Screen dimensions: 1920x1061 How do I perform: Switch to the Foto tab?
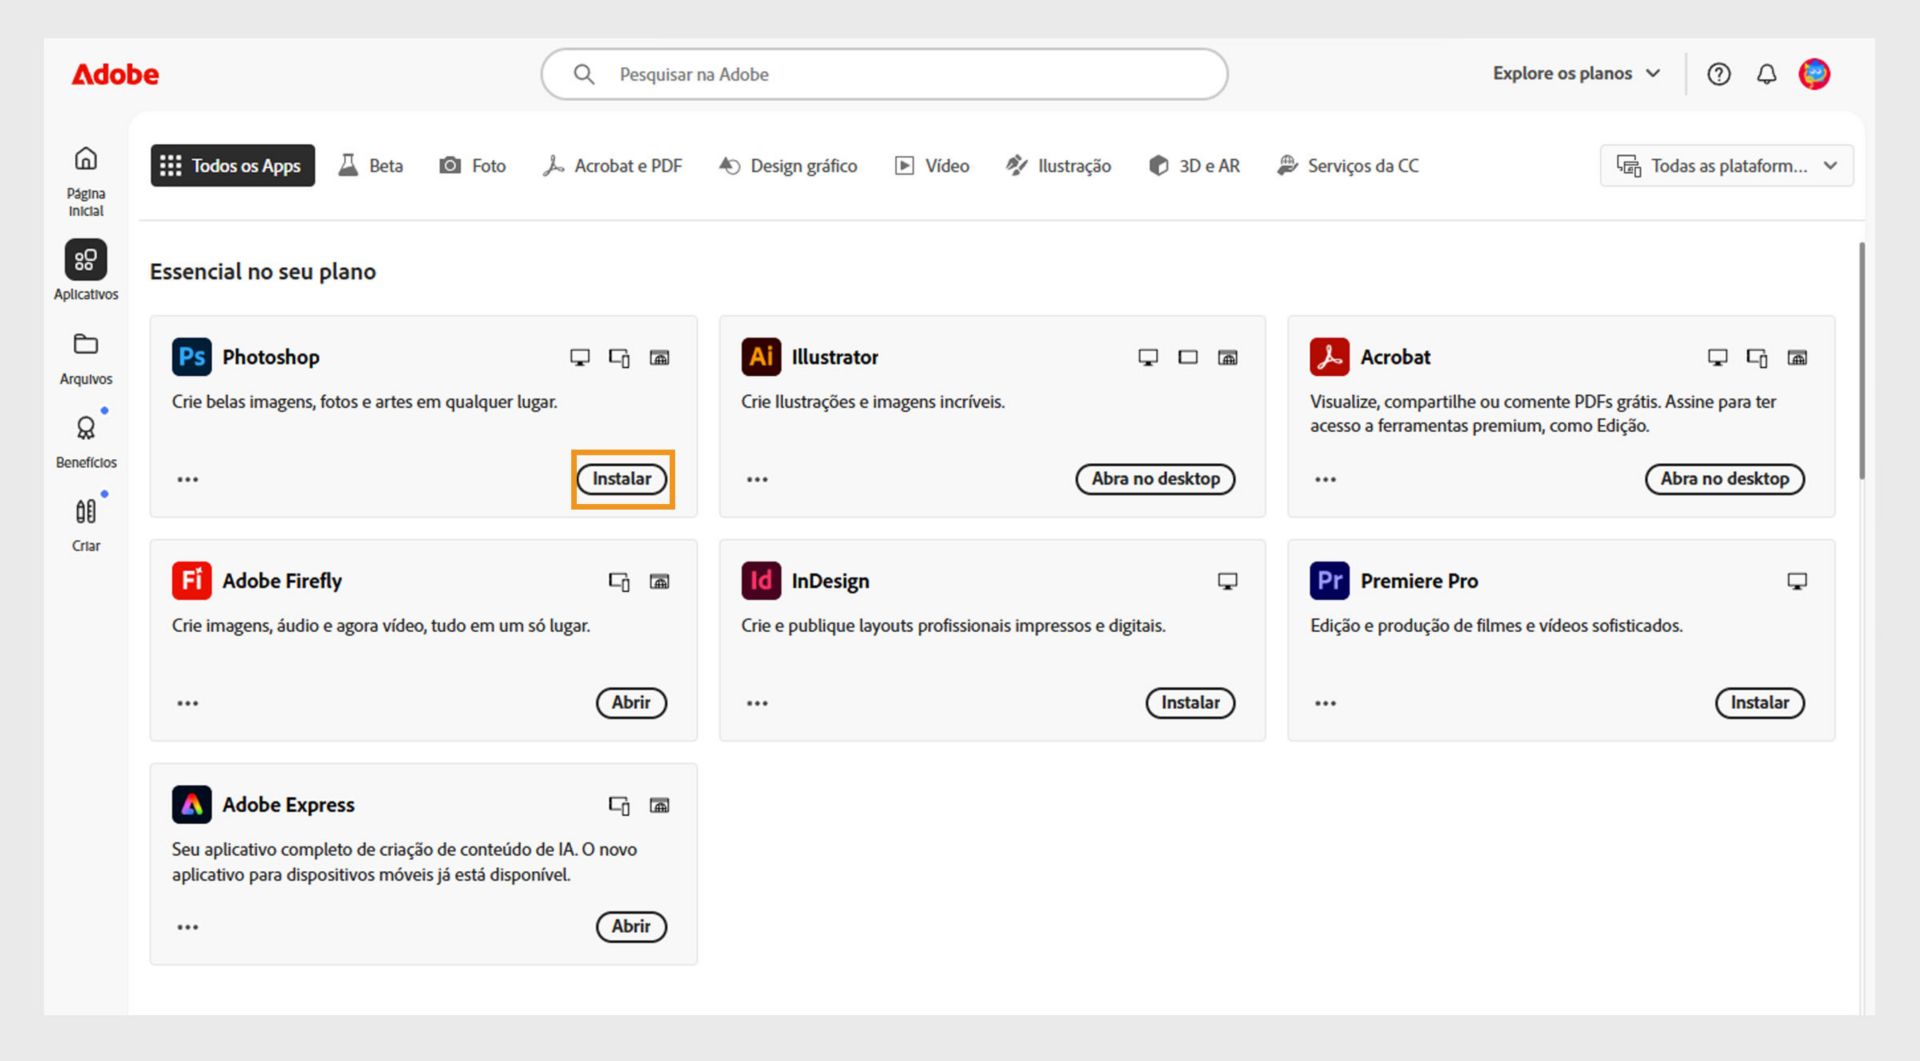point(473,166)
